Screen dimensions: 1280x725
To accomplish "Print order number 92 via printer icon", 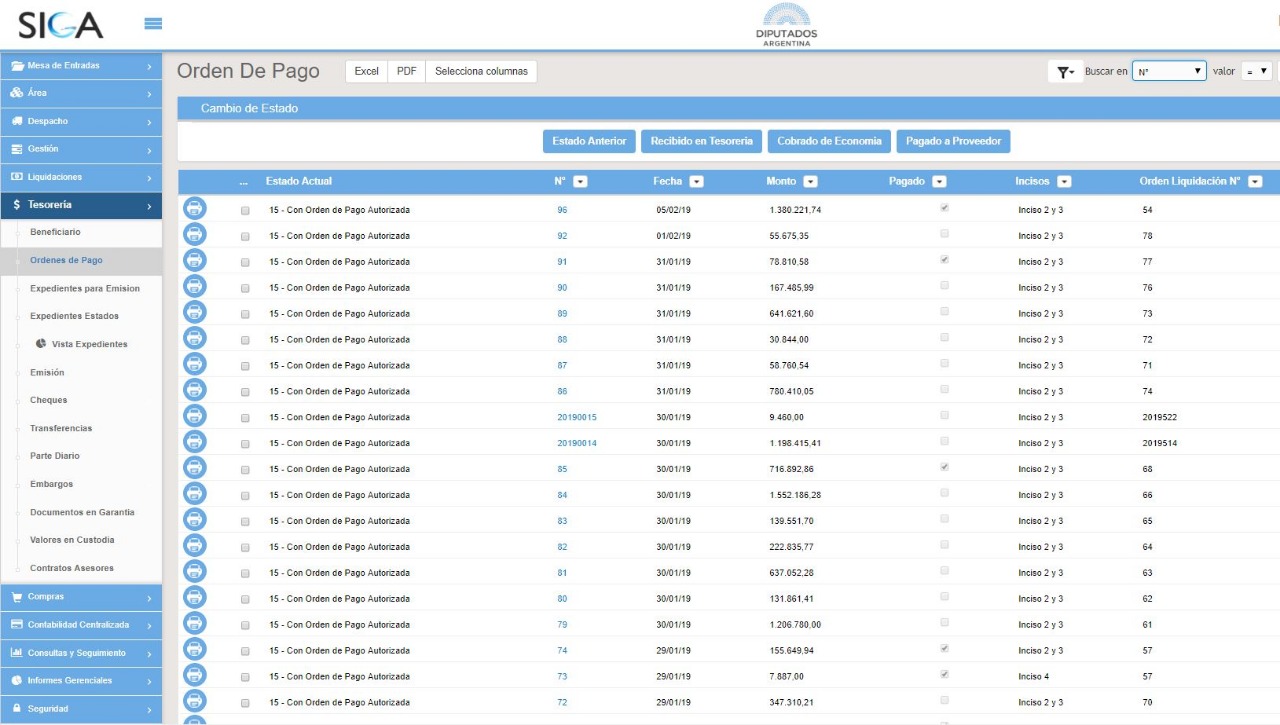I will pos(195,234).
